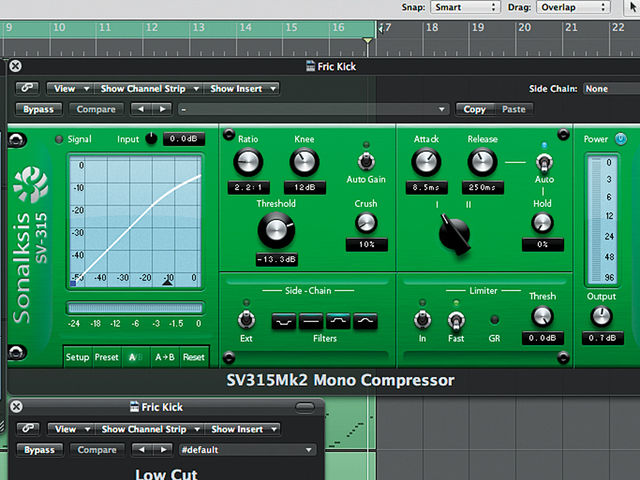Toggle the limiter Fast switch
The width and height of the screenshot is (640, 480).
pyautogui.click(x=456, y=320)
